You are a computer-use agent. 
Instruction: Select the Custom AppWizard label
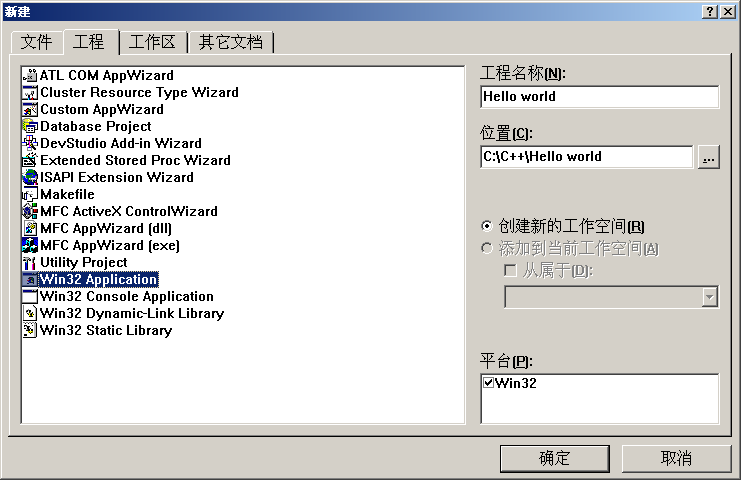click(102, 110)
